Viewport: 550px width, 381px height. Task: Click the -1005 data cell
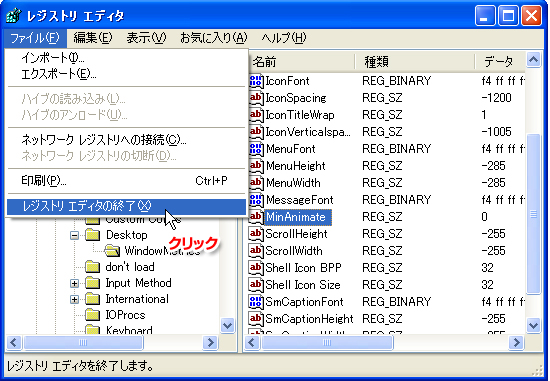pos(496,132)
